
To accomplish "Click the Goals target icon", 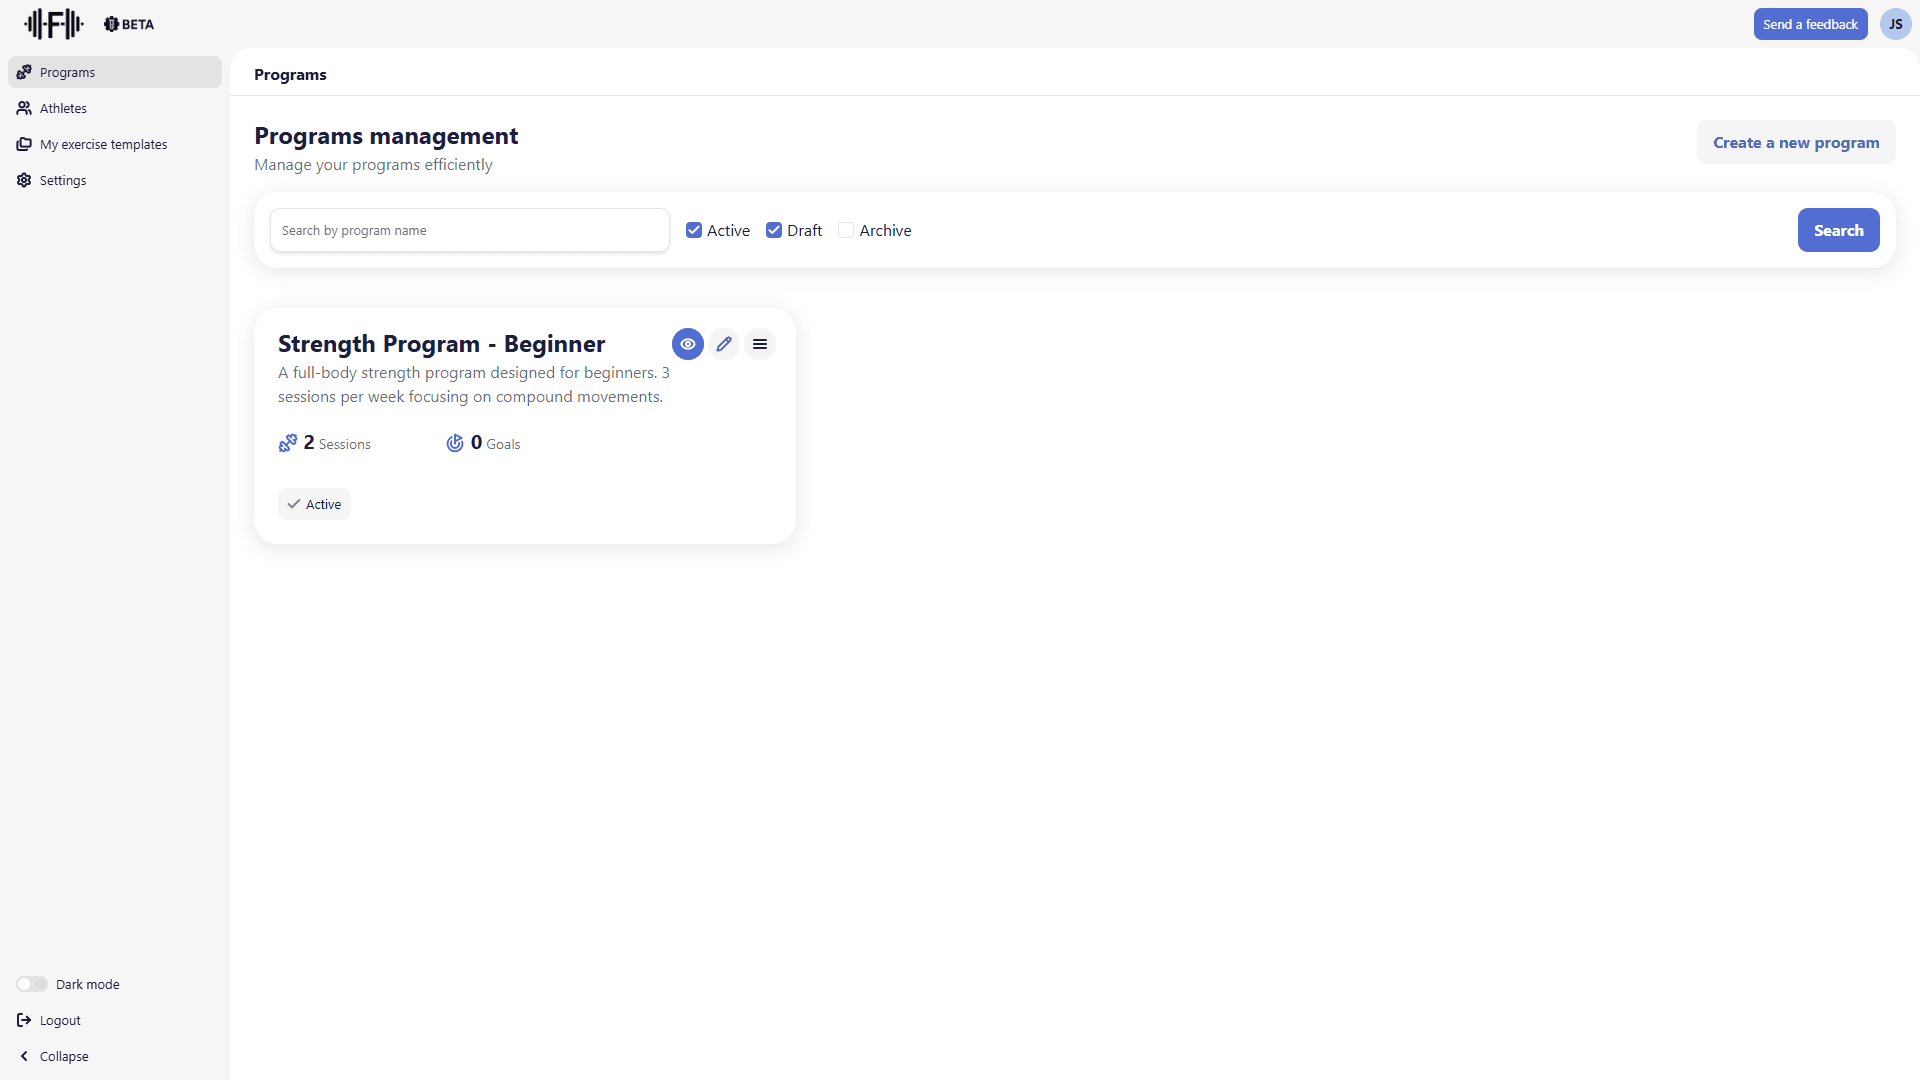I will click(455, 443).
